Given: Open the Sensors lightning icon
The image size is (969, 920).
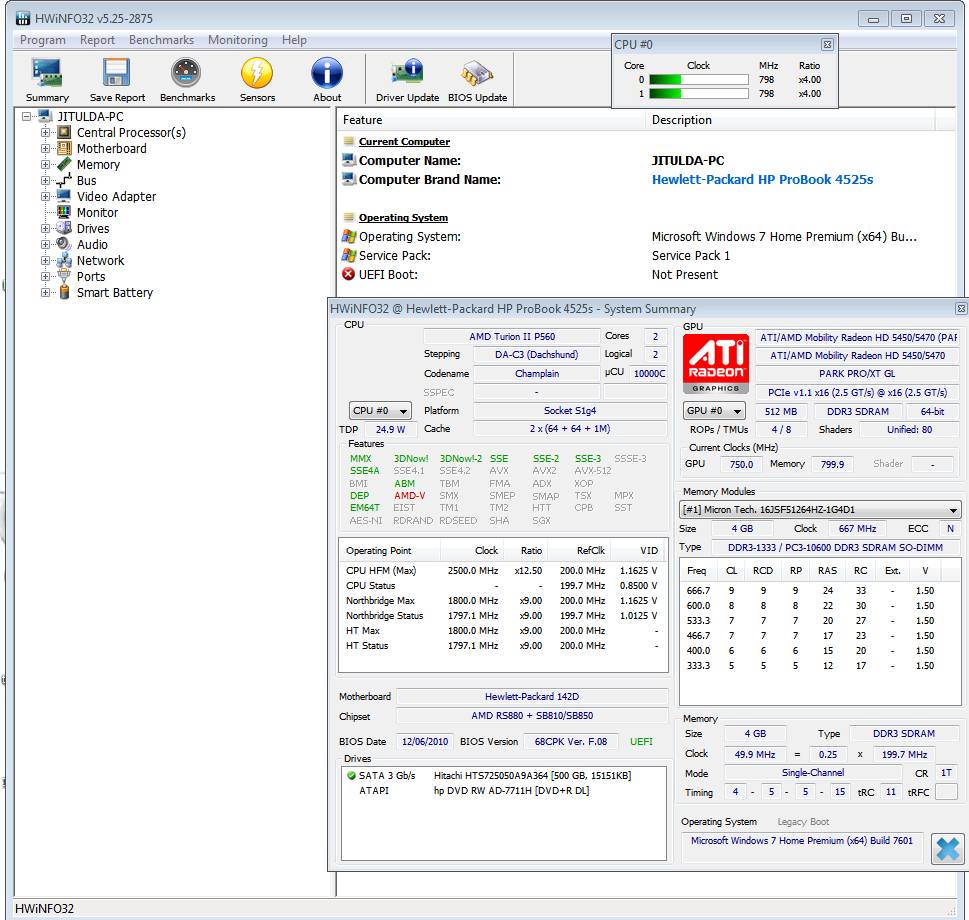Looking at the screenshot, I should [257, 73].
